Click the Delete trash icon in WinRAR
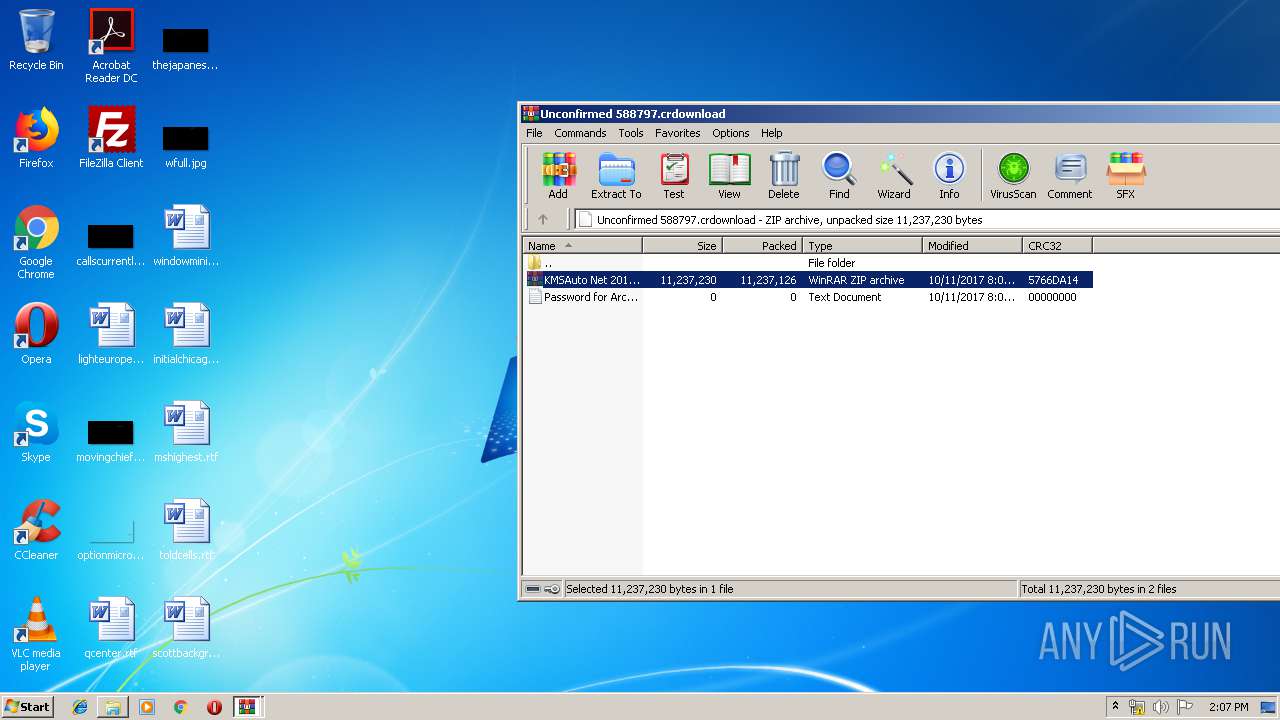Screen dimensions: 1280x720 (784, 176)
